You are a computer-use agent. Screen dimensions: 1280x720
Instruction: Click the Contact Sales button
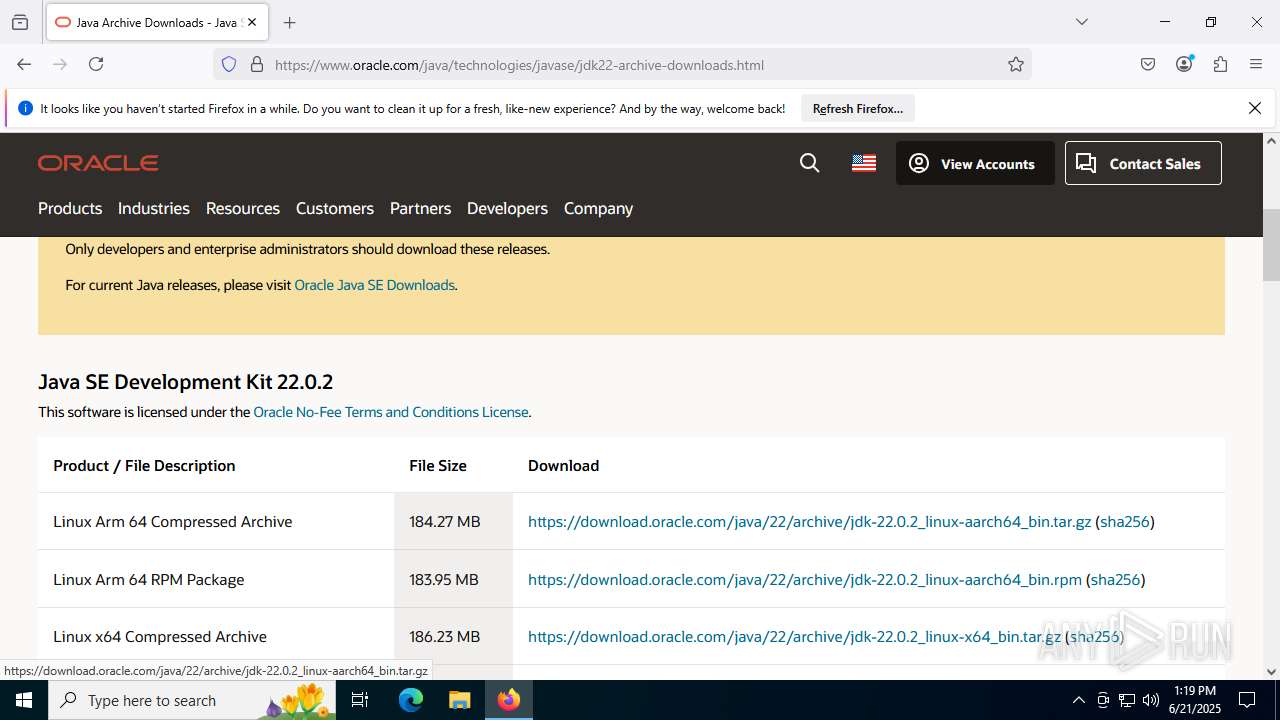(x=1143, y=163)
